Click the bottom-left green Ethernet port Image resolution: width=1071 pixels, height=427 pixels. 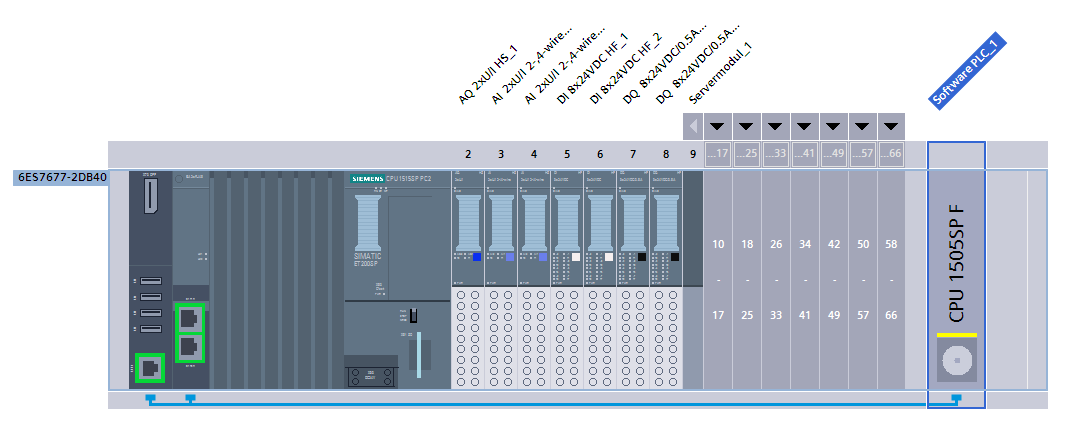pos(150,368)
